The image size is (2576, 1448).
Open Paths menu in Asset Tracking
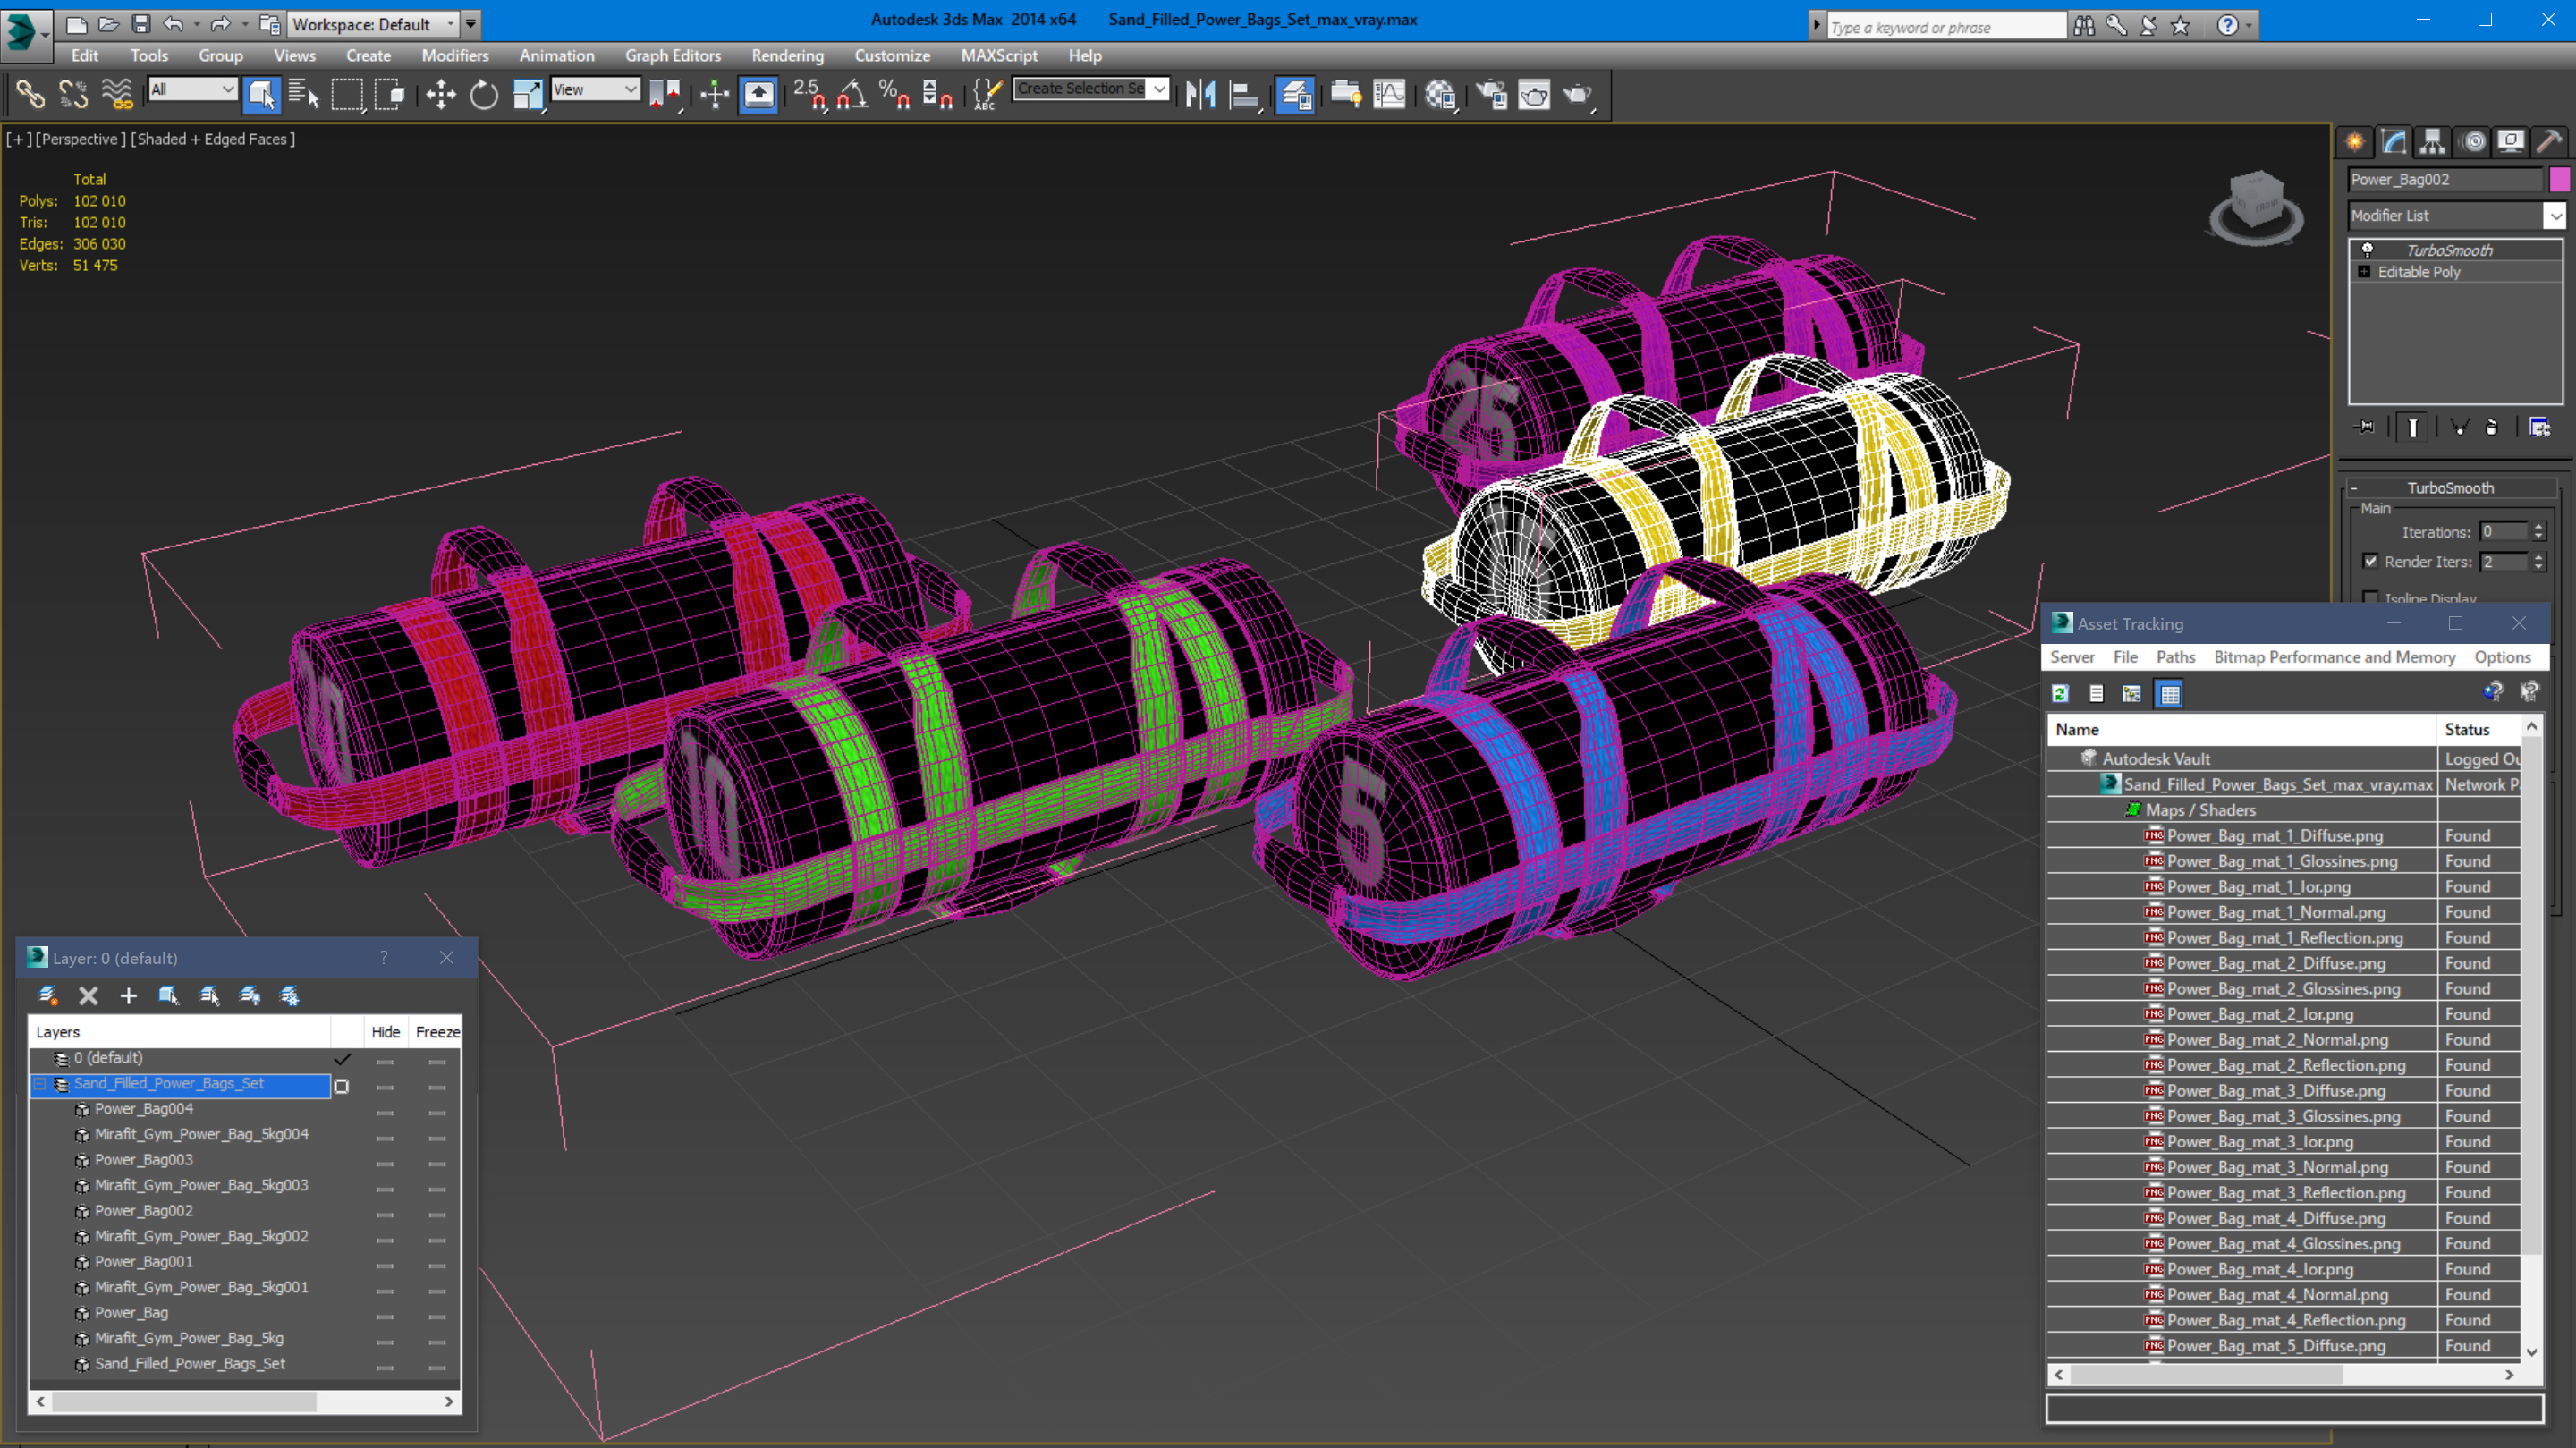[2175, 657]
